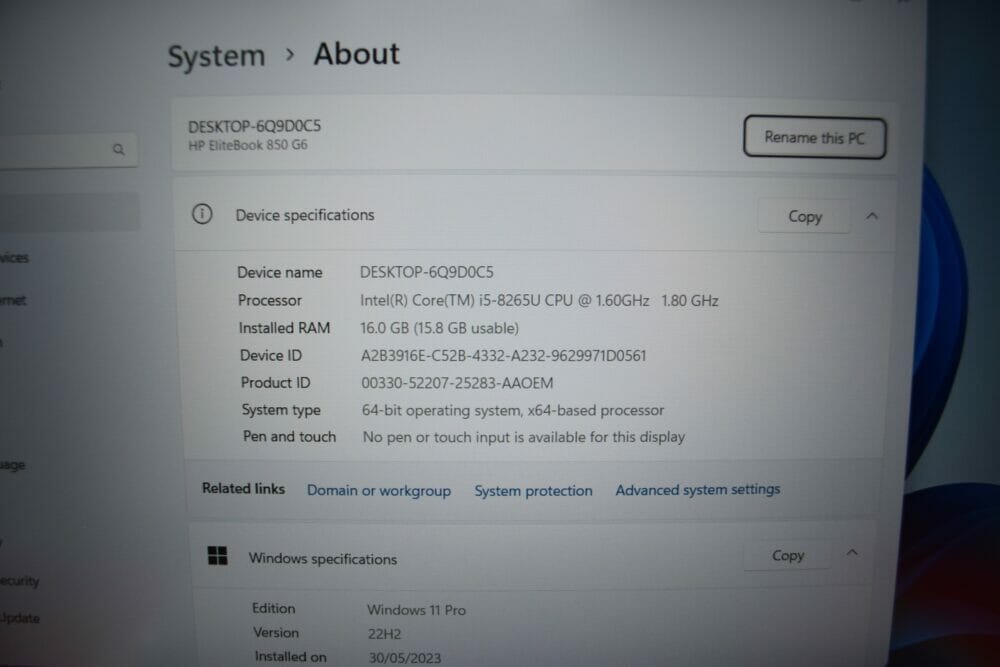Select the Pen and touch value text
The image size is (1000, 667).
tap(524, 437)
